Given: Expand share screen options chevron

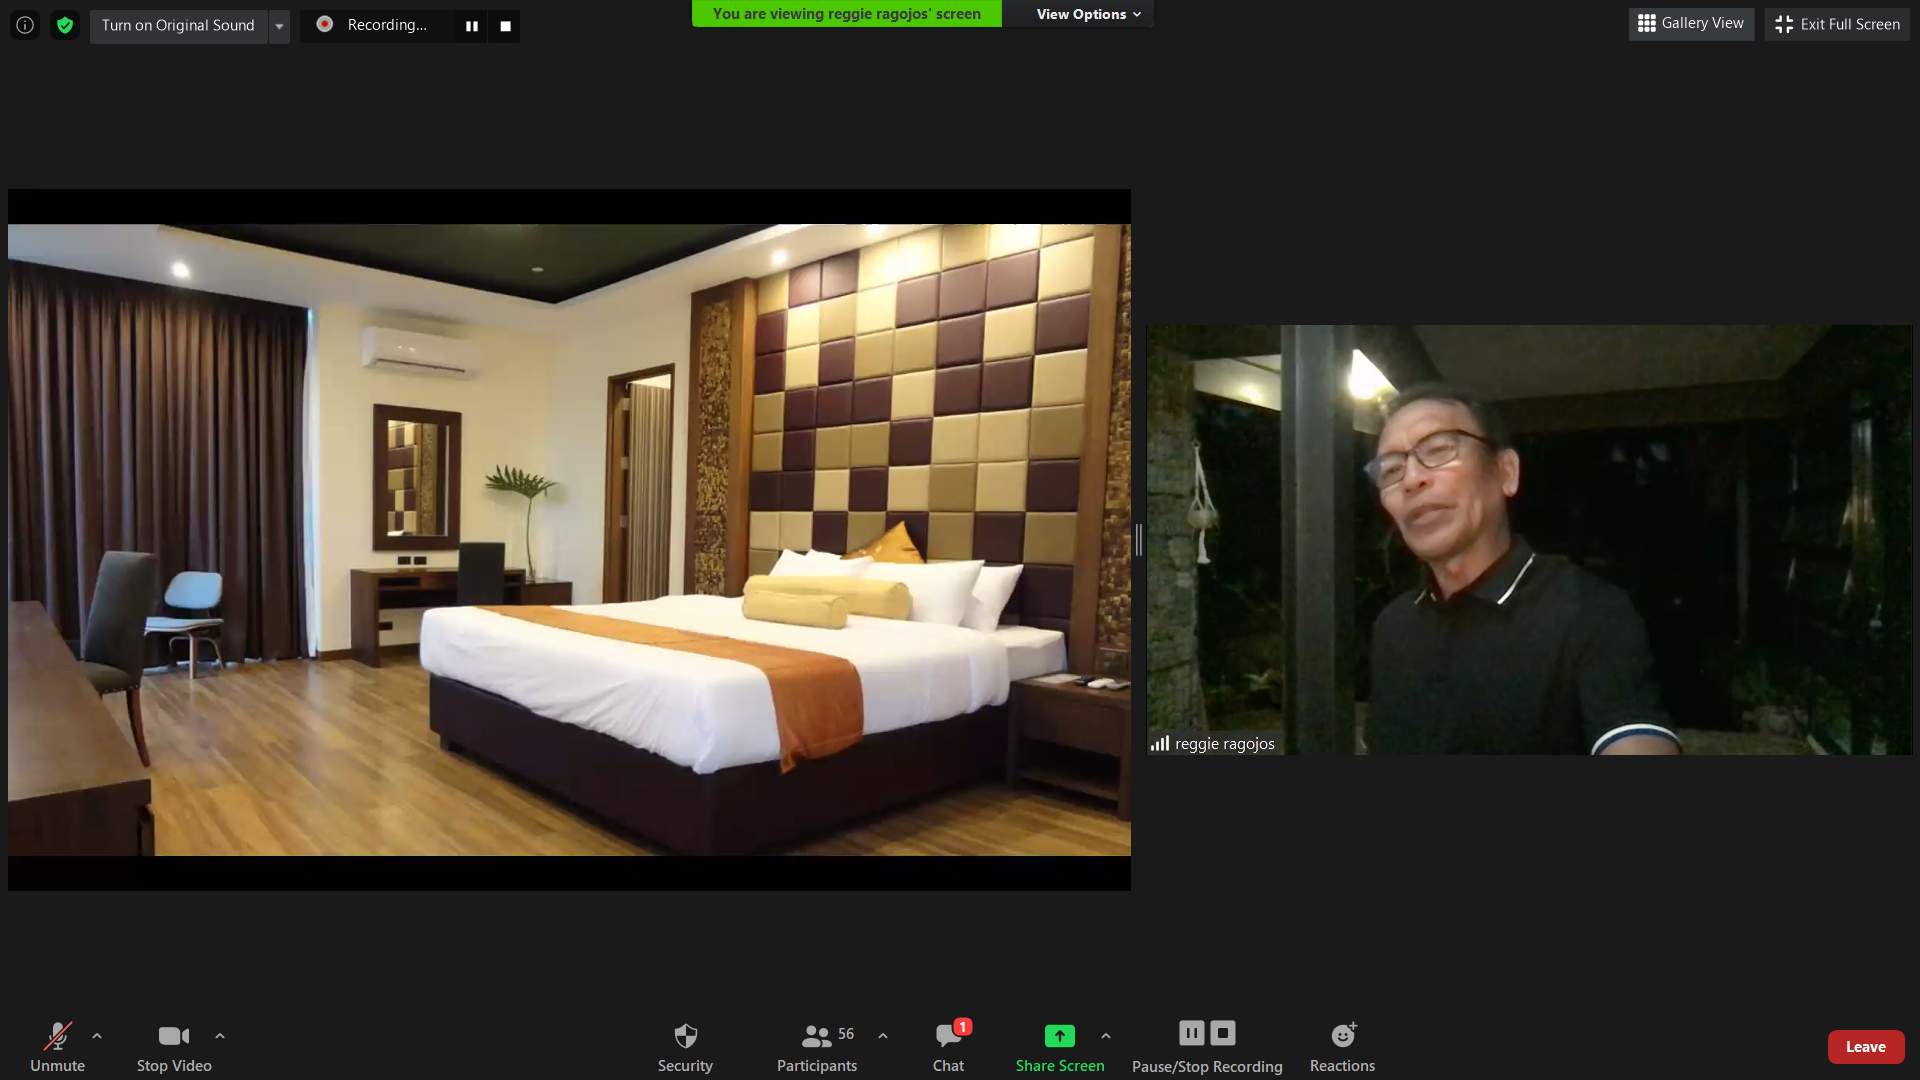Looking at the screenshot, I should click(1106, 1036).
